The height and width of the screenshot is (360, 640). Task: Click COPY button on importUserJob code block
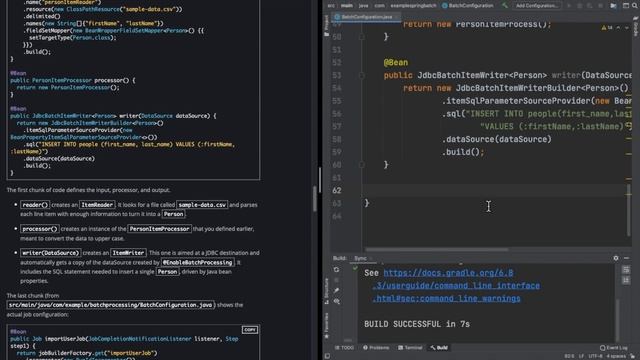tap(249, 330)
